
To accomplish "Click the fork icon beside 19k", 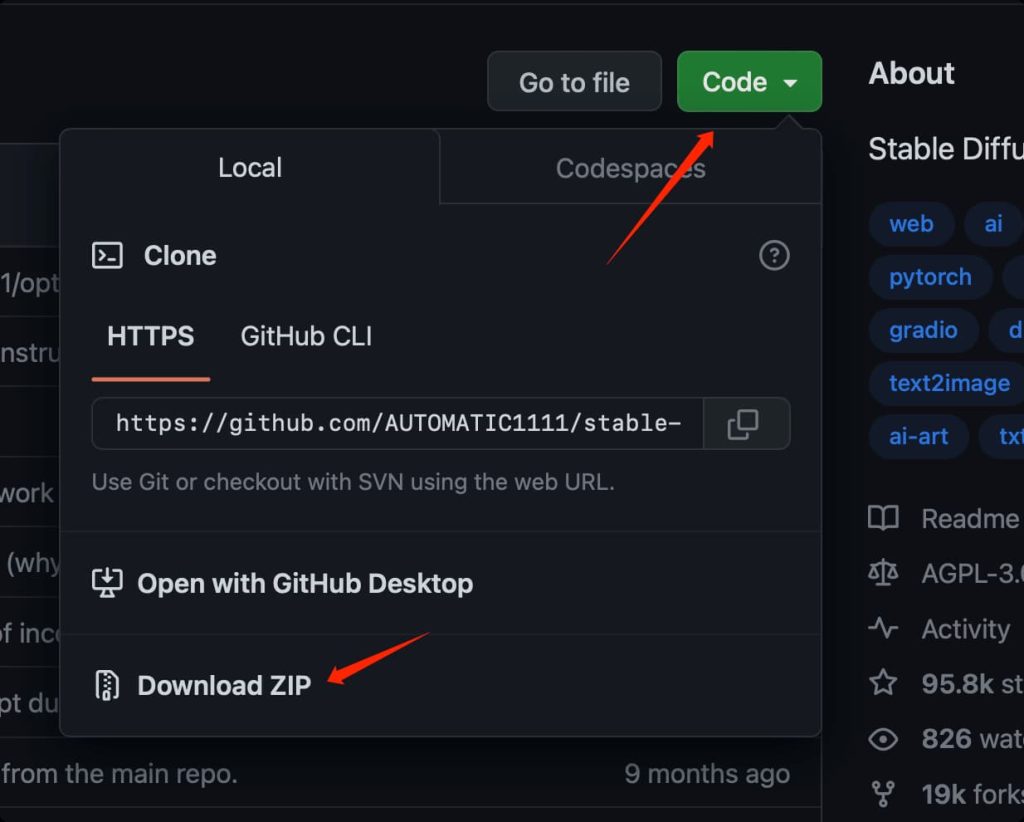I will pyautogui.click(x=883, y=794).
